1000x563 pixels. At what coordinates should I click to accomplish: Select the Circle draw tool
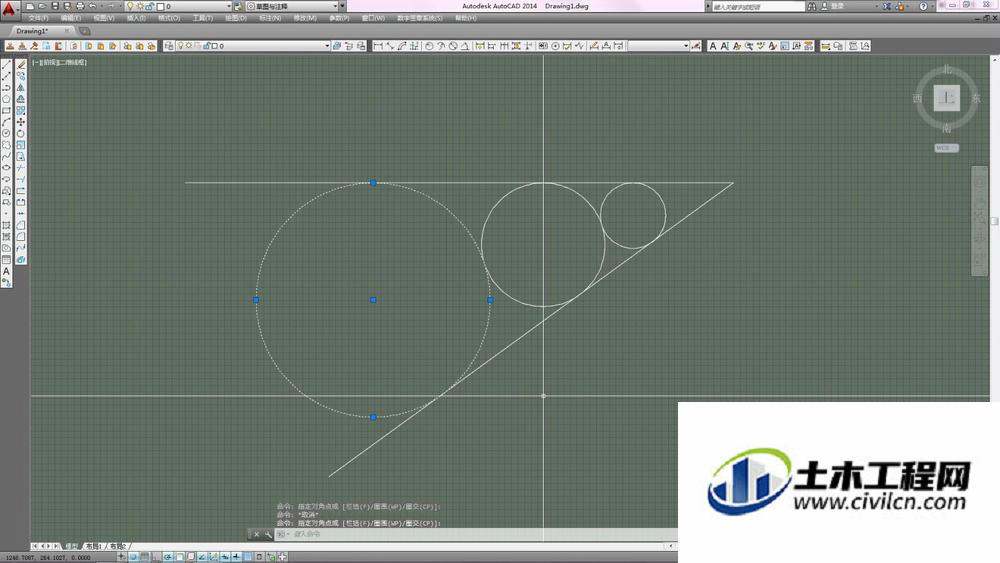point(6,133)
